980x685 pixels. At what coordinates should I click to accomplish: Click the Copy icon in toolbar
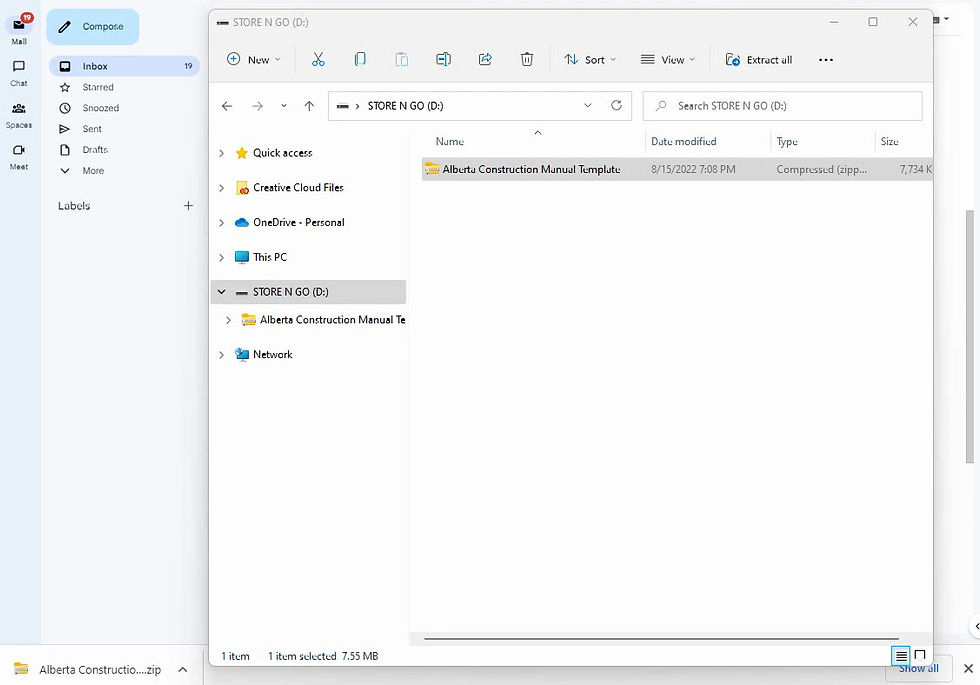pyautogui.click(x=360, y=59)
